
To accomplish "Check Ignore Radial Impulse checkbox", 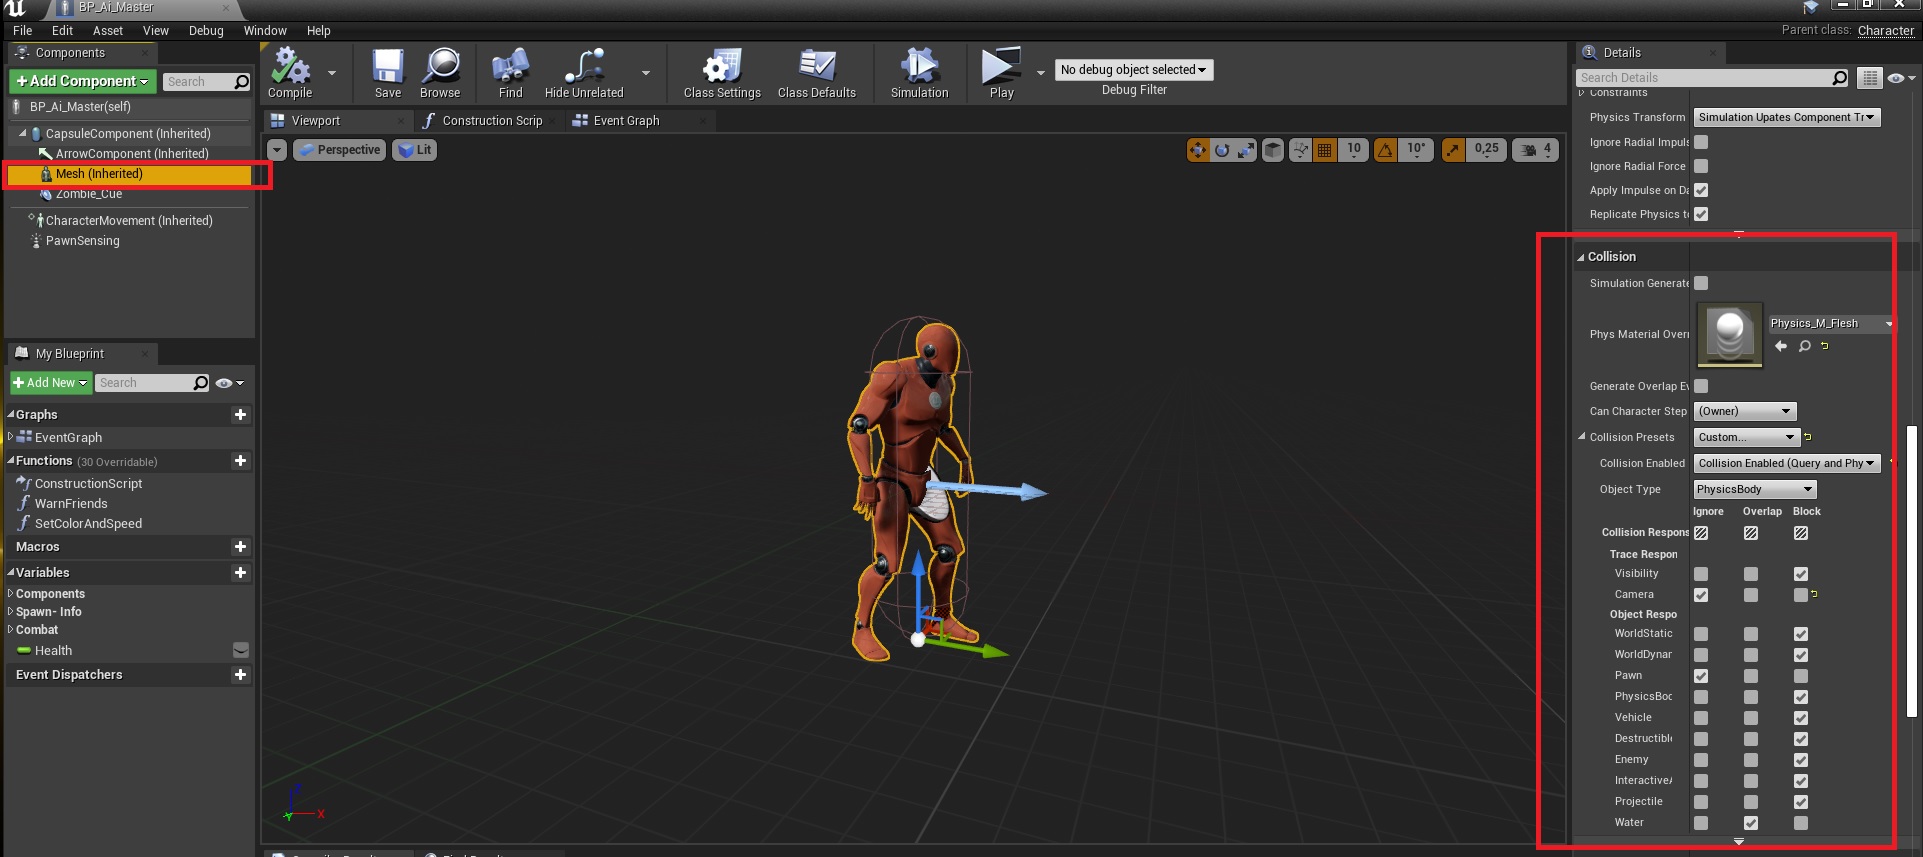I will point(1701,143).
